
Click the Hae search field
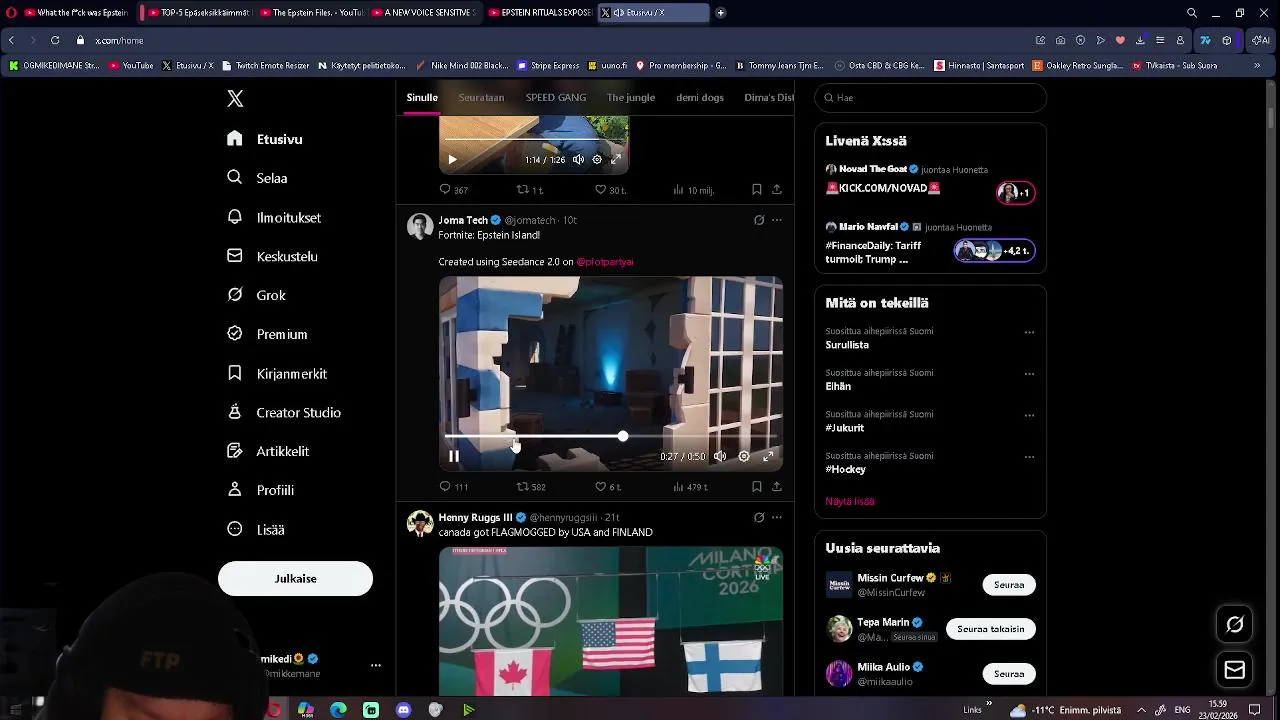click(x=930, y=97)
